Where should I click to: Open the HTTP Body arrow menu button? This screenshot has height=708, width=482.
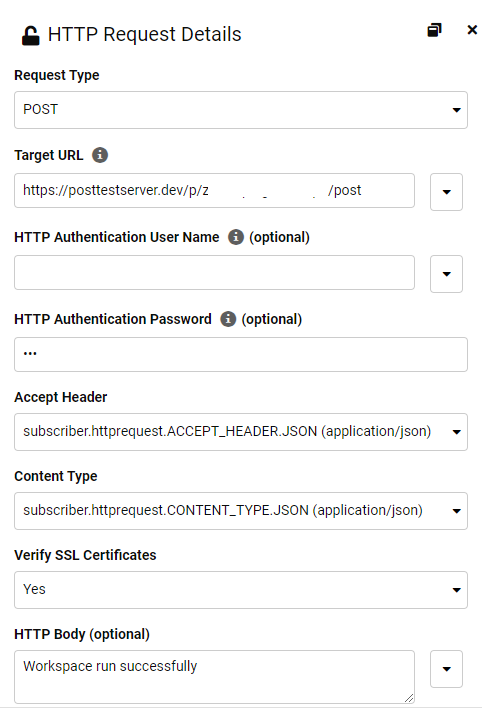[446, 669]
